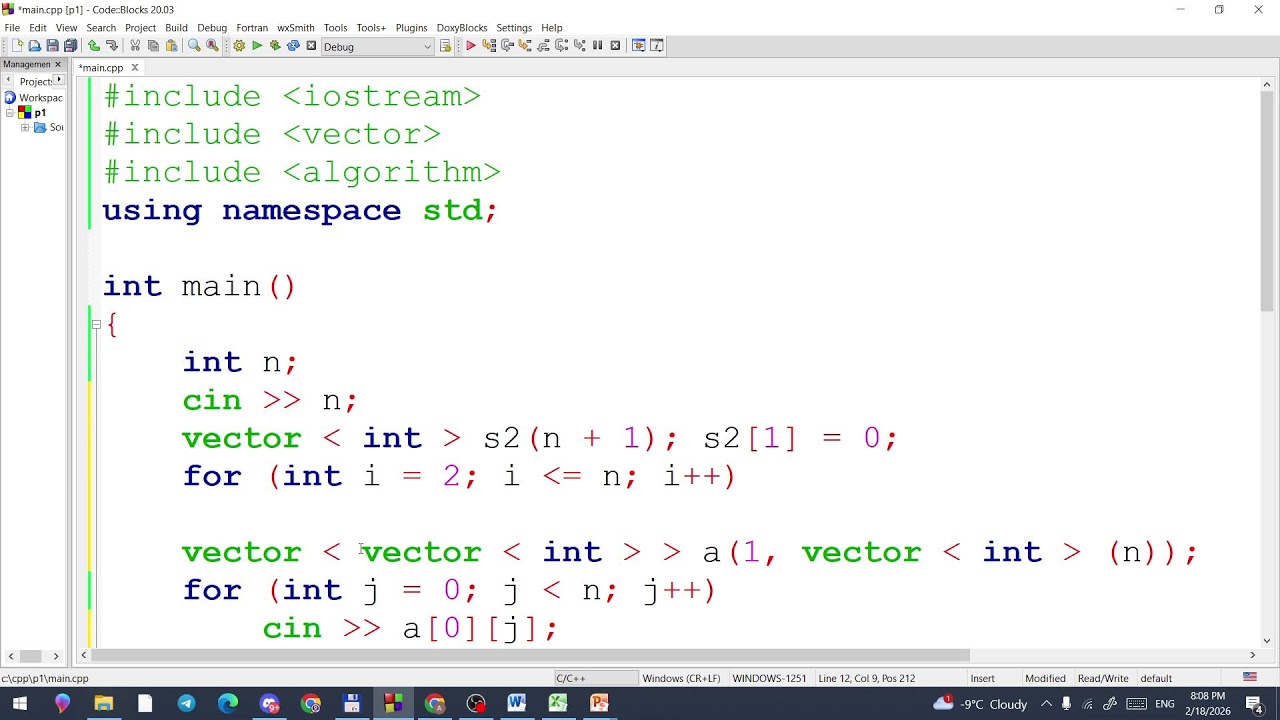
Task: Select the Projects tab in Management panel
Action: 36,81
